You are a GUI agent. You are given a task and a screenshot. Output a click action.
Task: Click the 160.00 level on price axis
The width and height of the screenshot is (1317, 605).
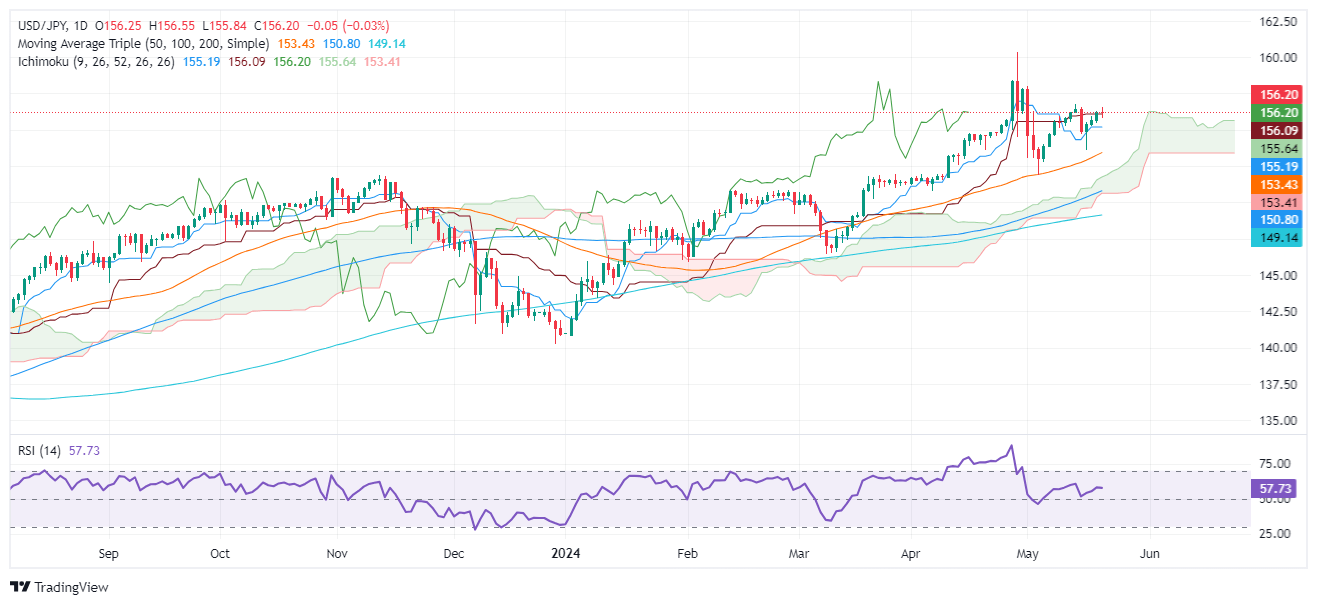pos(1278,58)
